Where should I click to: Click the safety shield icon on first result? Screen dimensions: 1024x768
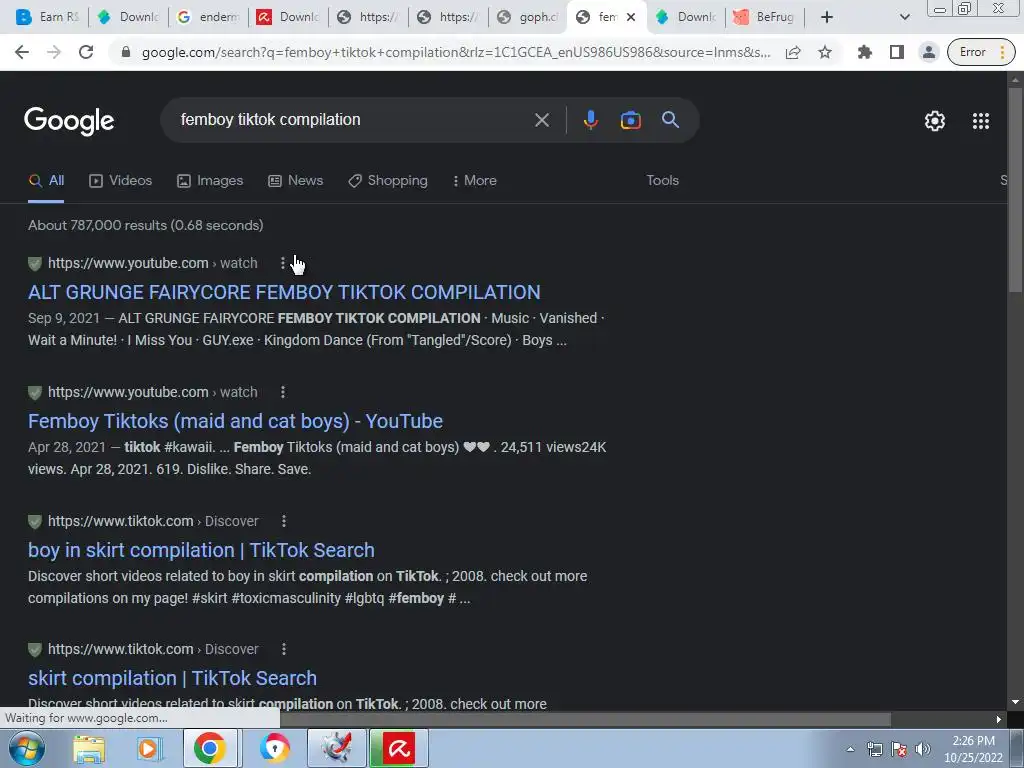coord(35,264)
